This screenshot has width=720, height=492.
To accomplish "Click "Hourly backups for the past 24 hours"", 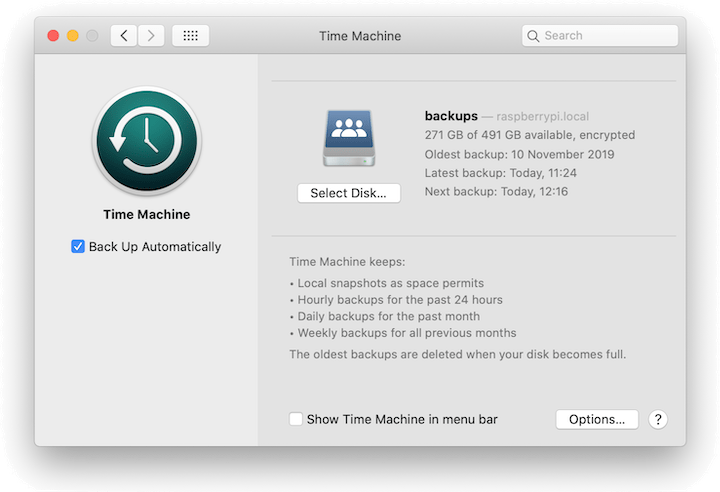I will [x=400, y=300].
